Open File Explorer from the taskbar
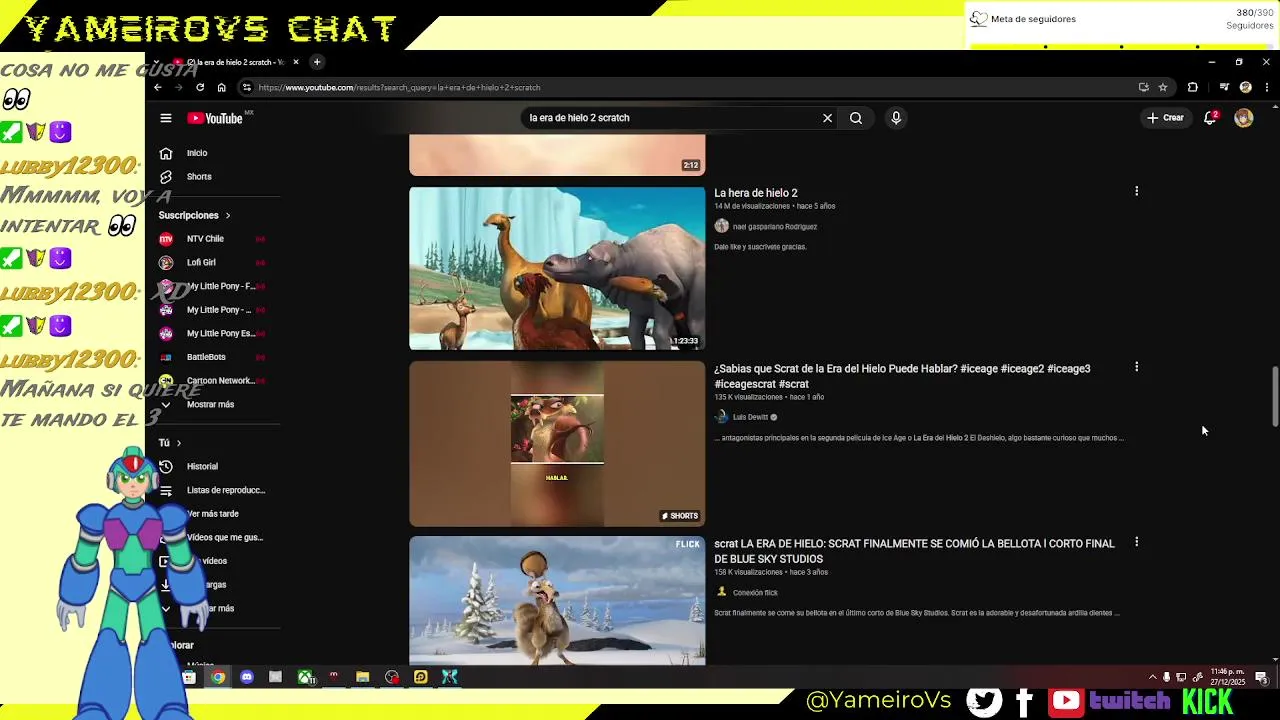 pyautogui.click(x=363, y=677)
